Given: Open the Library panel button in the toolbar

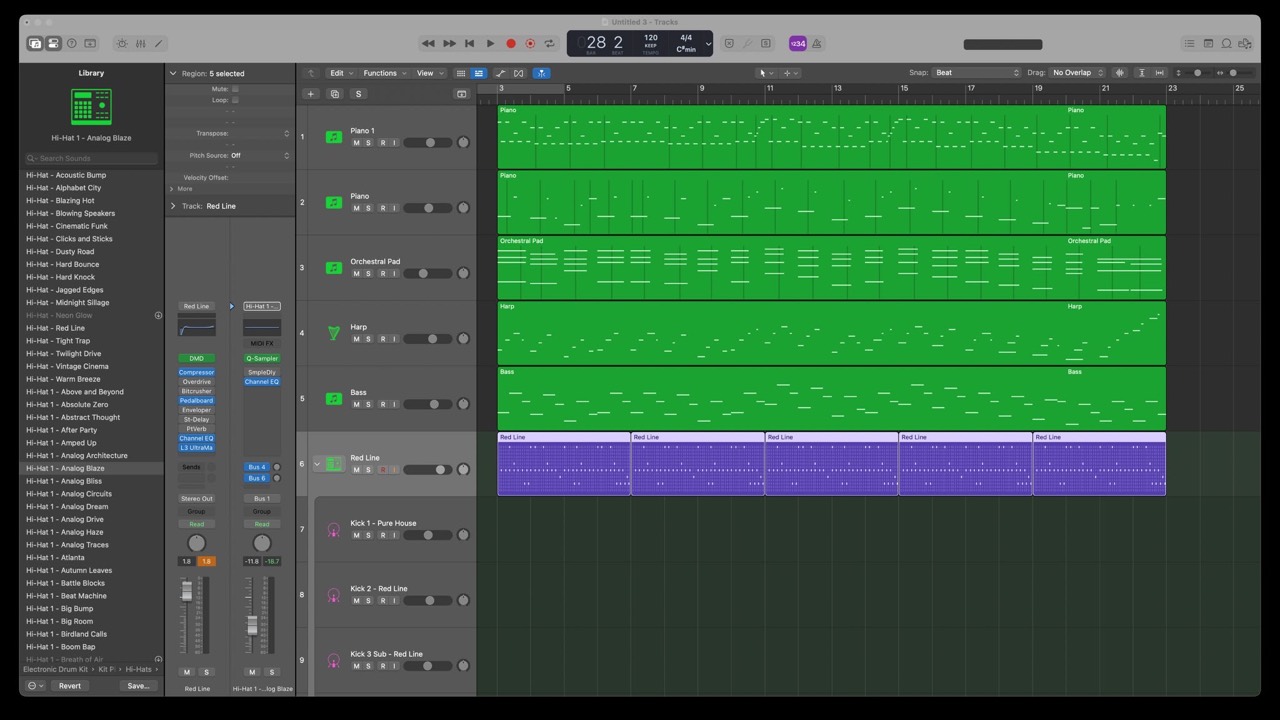Looking at the screenshot, I should (x=35, y=44).
